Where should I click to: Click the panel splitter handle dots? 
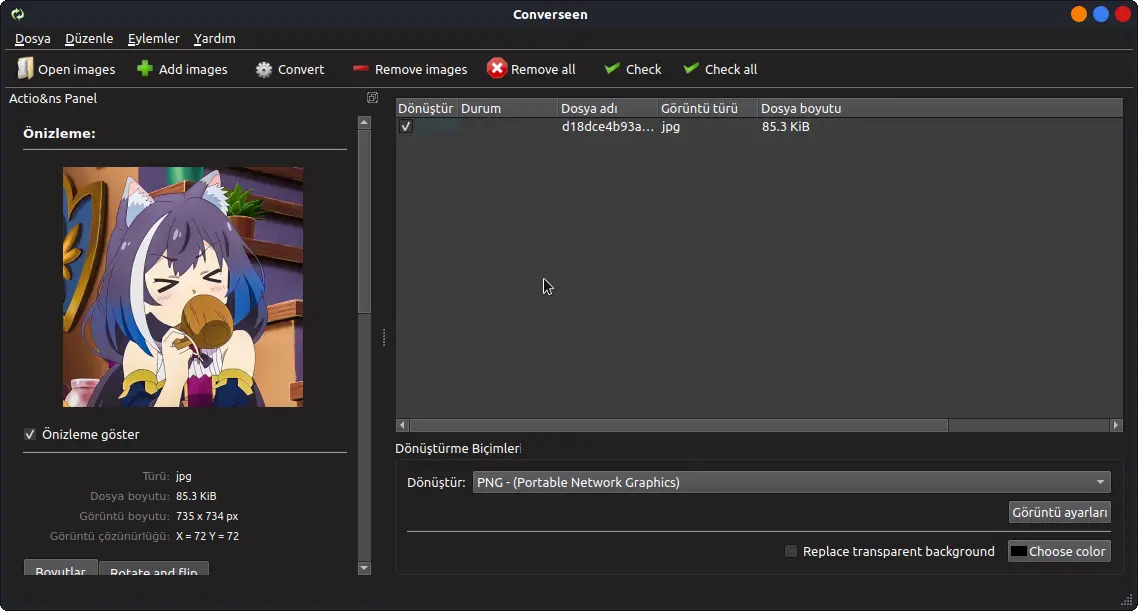click(x=384, y=337)
